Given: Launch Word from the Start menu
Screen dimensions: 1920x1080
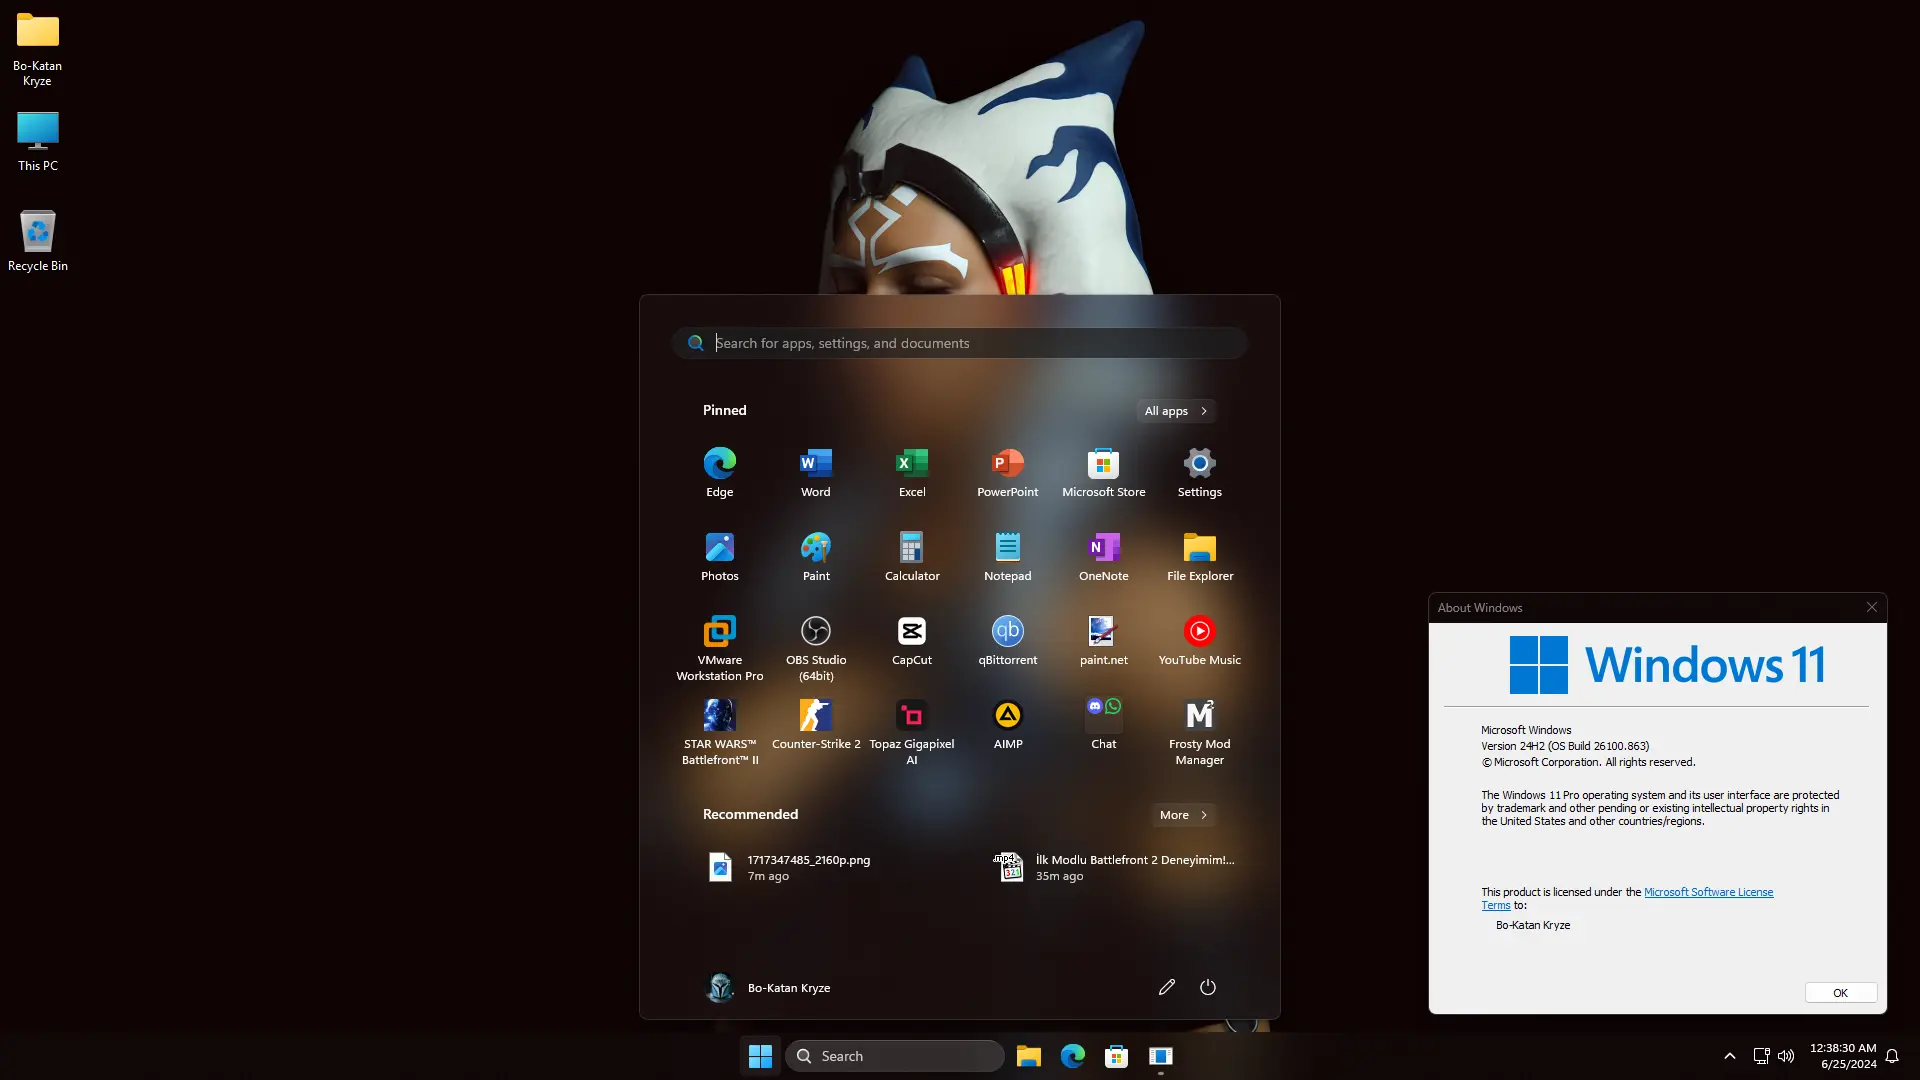Looking at the screenshot, I should (x=815, y=473).
